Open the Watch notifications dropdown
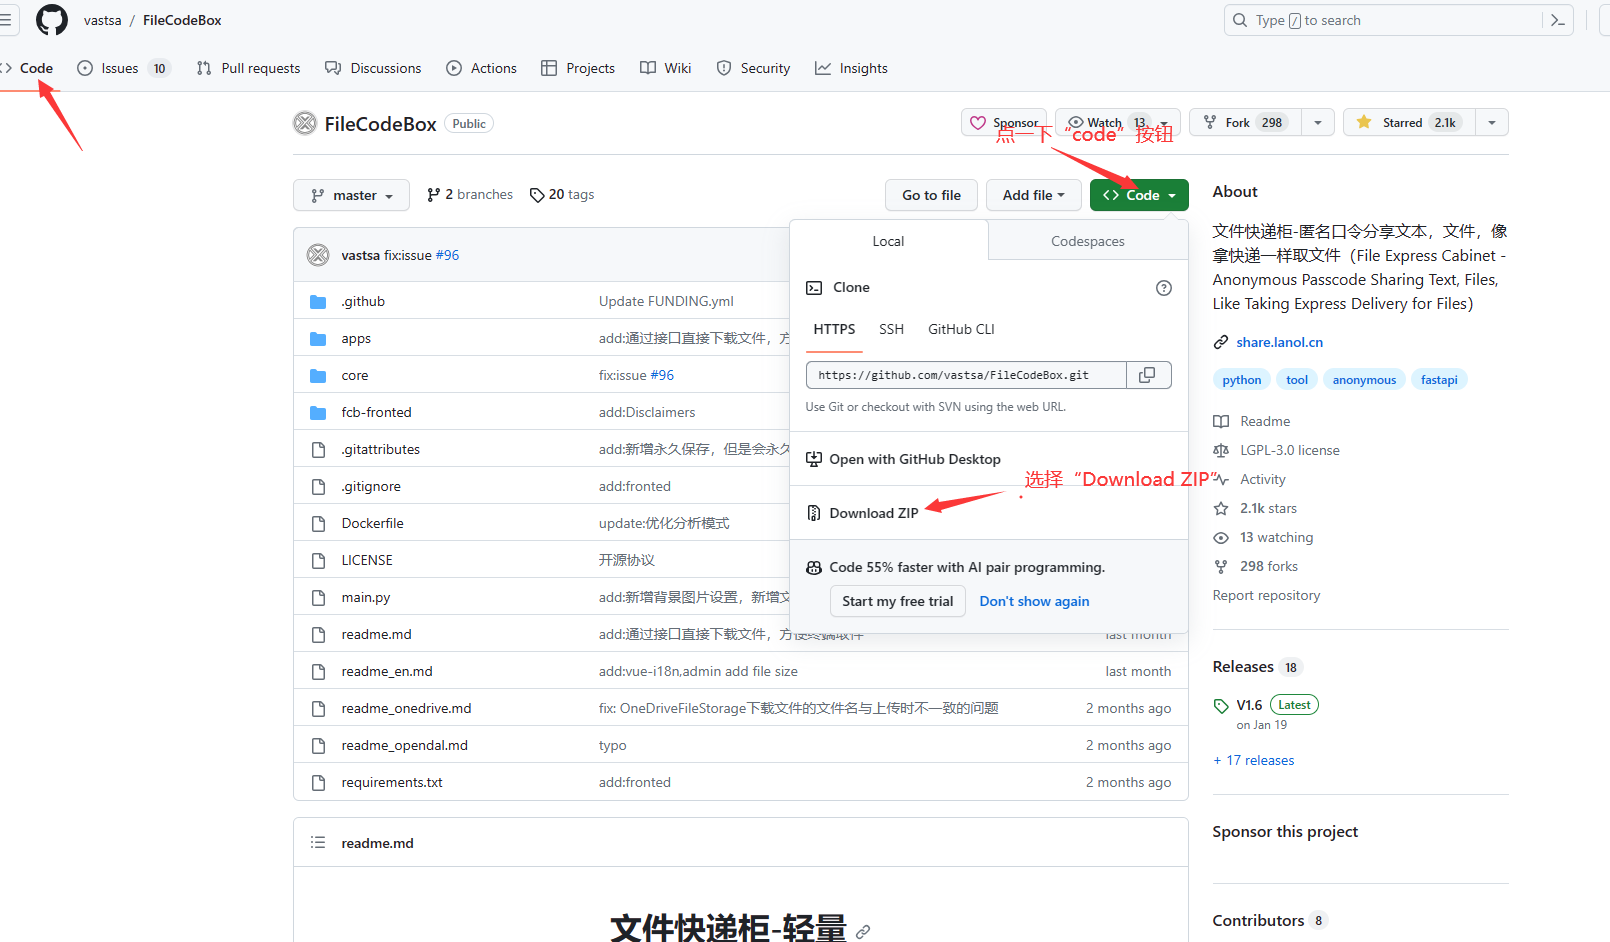This screenshot has height=942, width=1610. coord(1118,122)
